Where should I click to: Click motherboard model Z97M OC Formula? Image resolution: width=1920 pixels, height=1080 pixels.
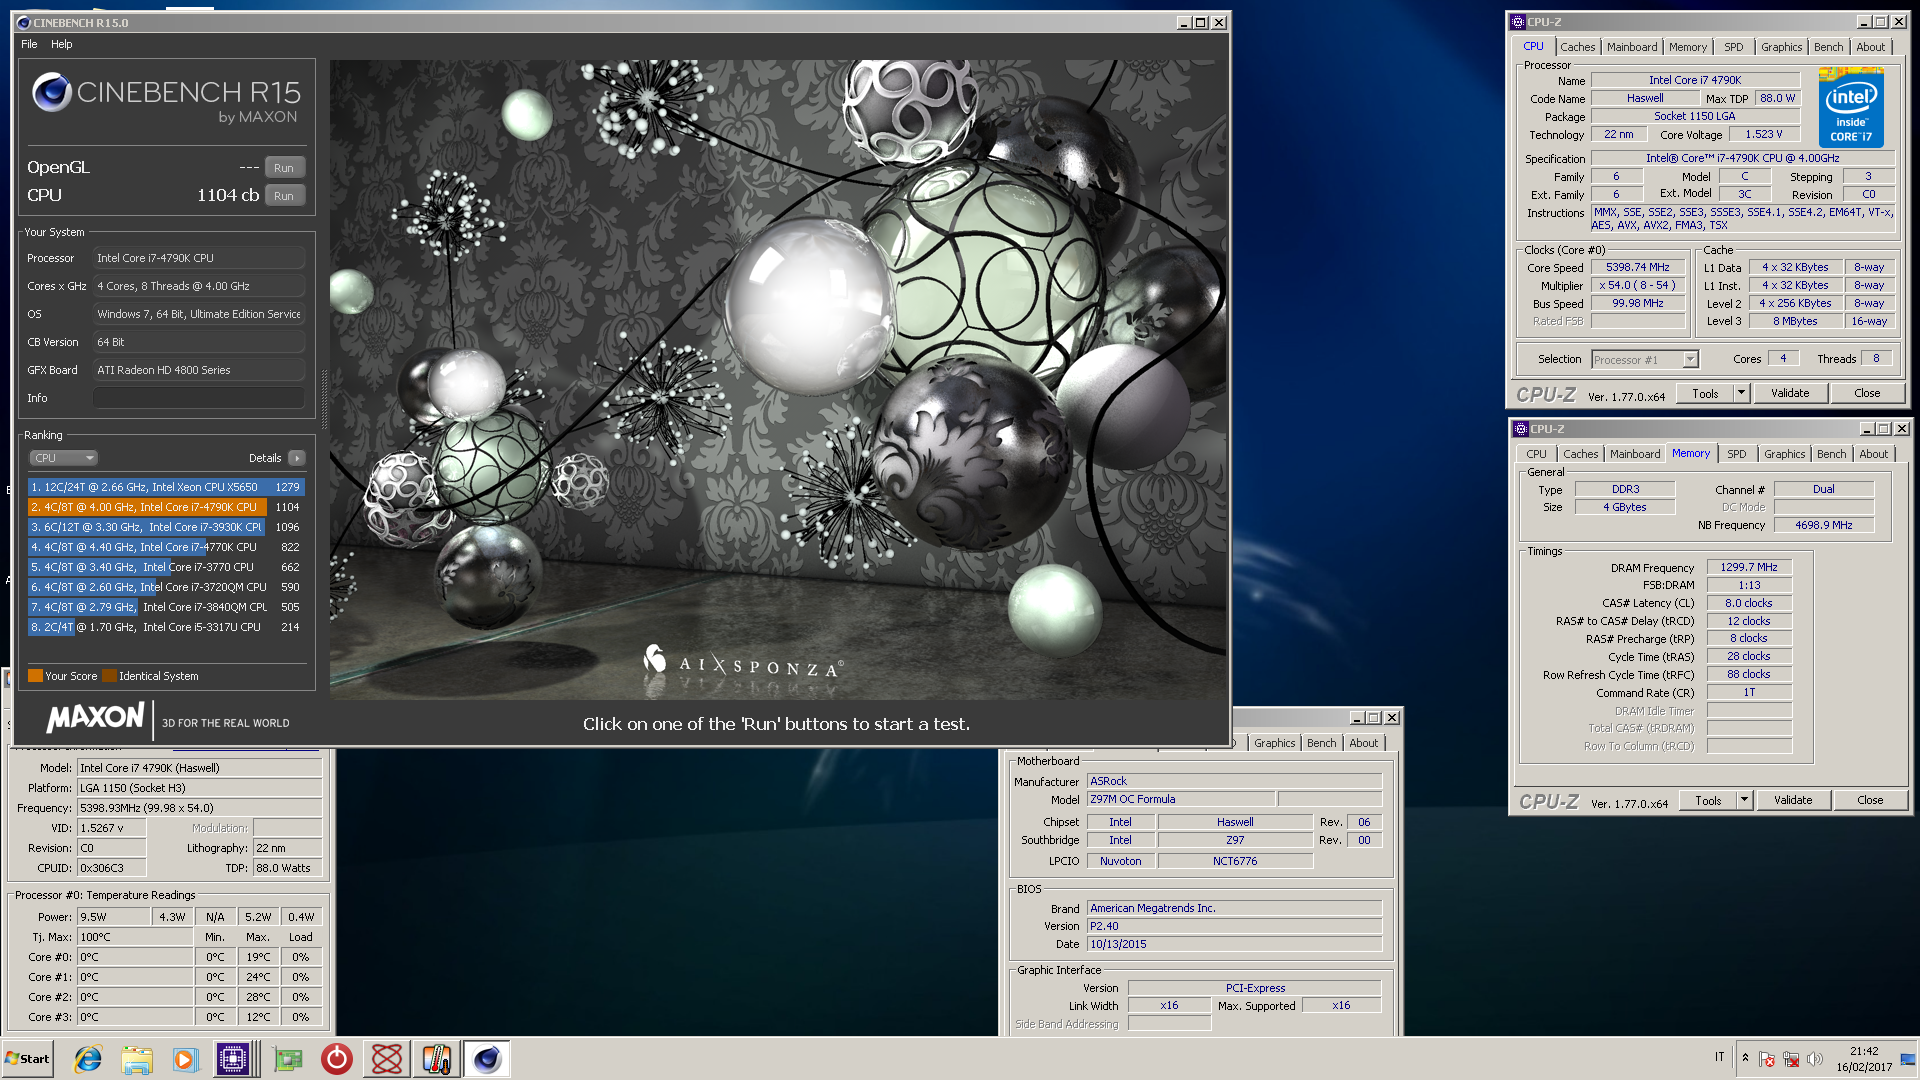tap(1181, 800)
